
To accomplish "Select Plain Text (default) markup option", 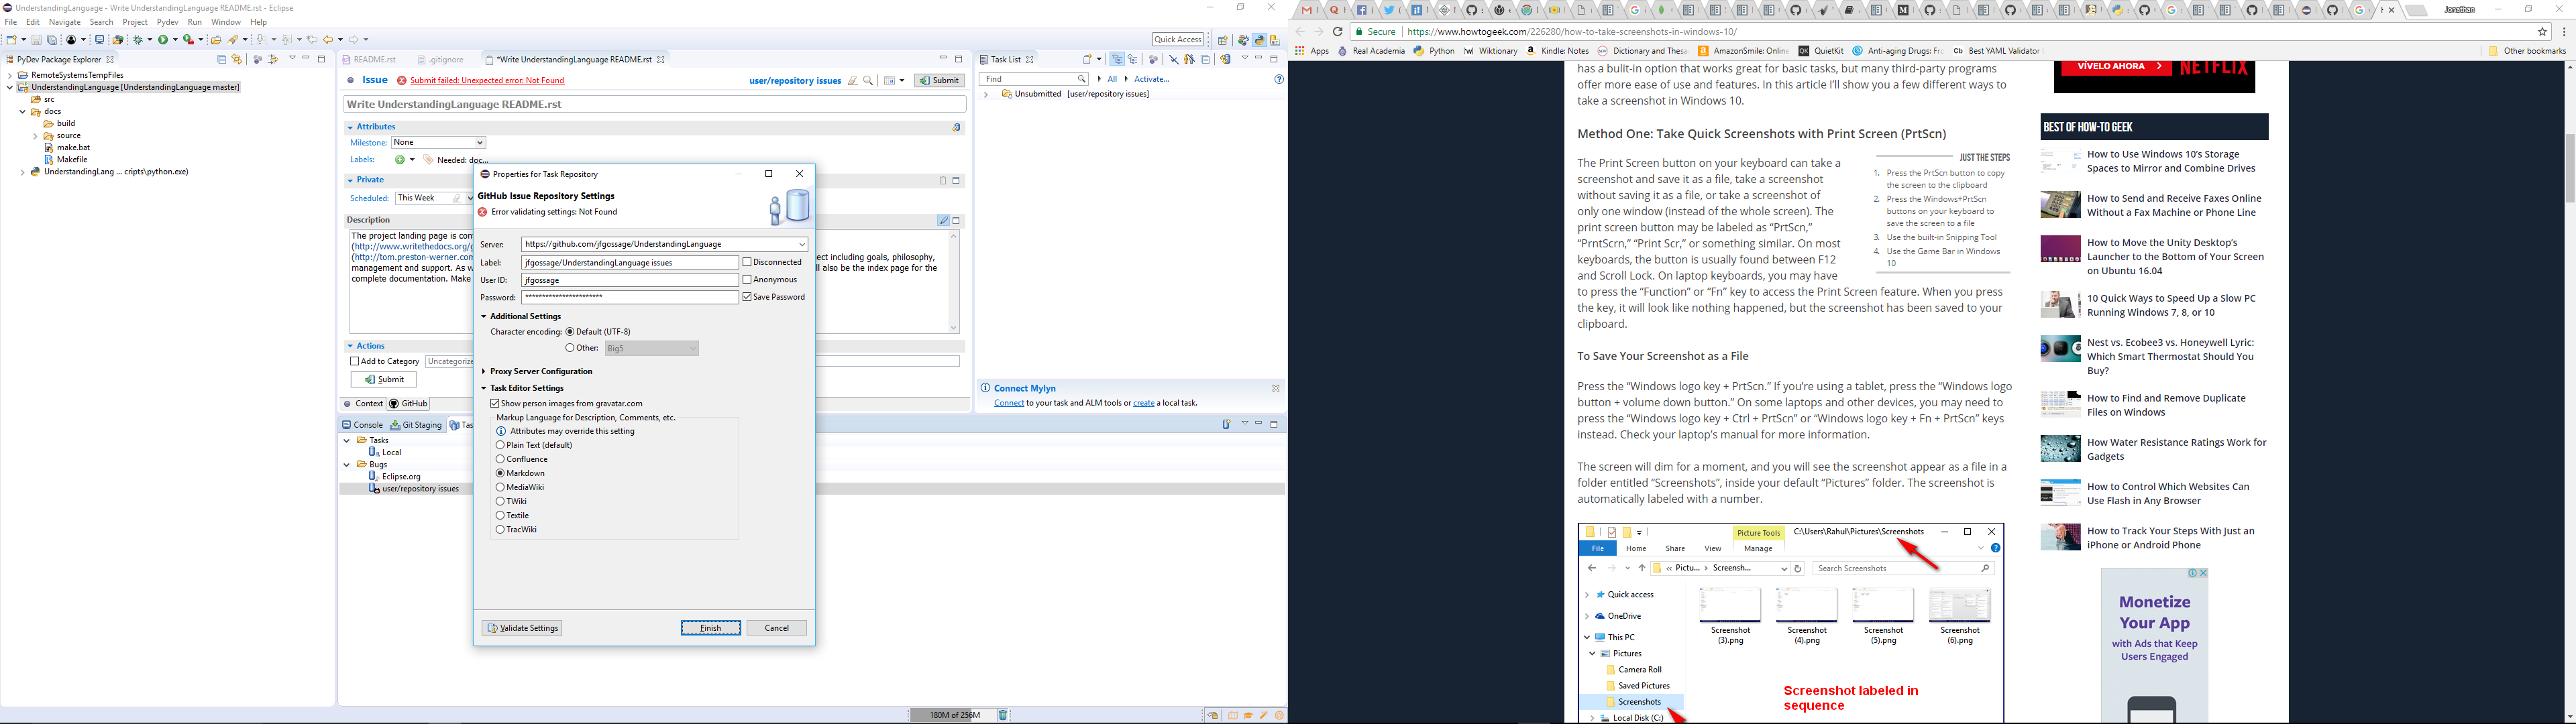I will (500, 445).
